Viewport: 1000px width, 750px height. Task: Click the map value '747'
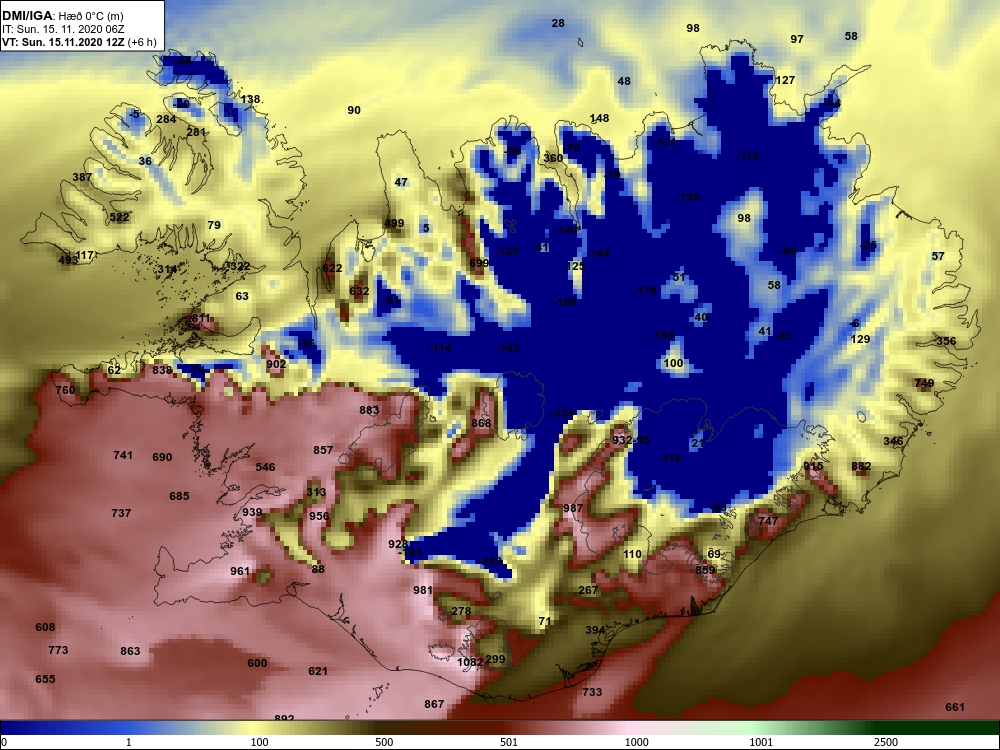(x=768, y=521)
